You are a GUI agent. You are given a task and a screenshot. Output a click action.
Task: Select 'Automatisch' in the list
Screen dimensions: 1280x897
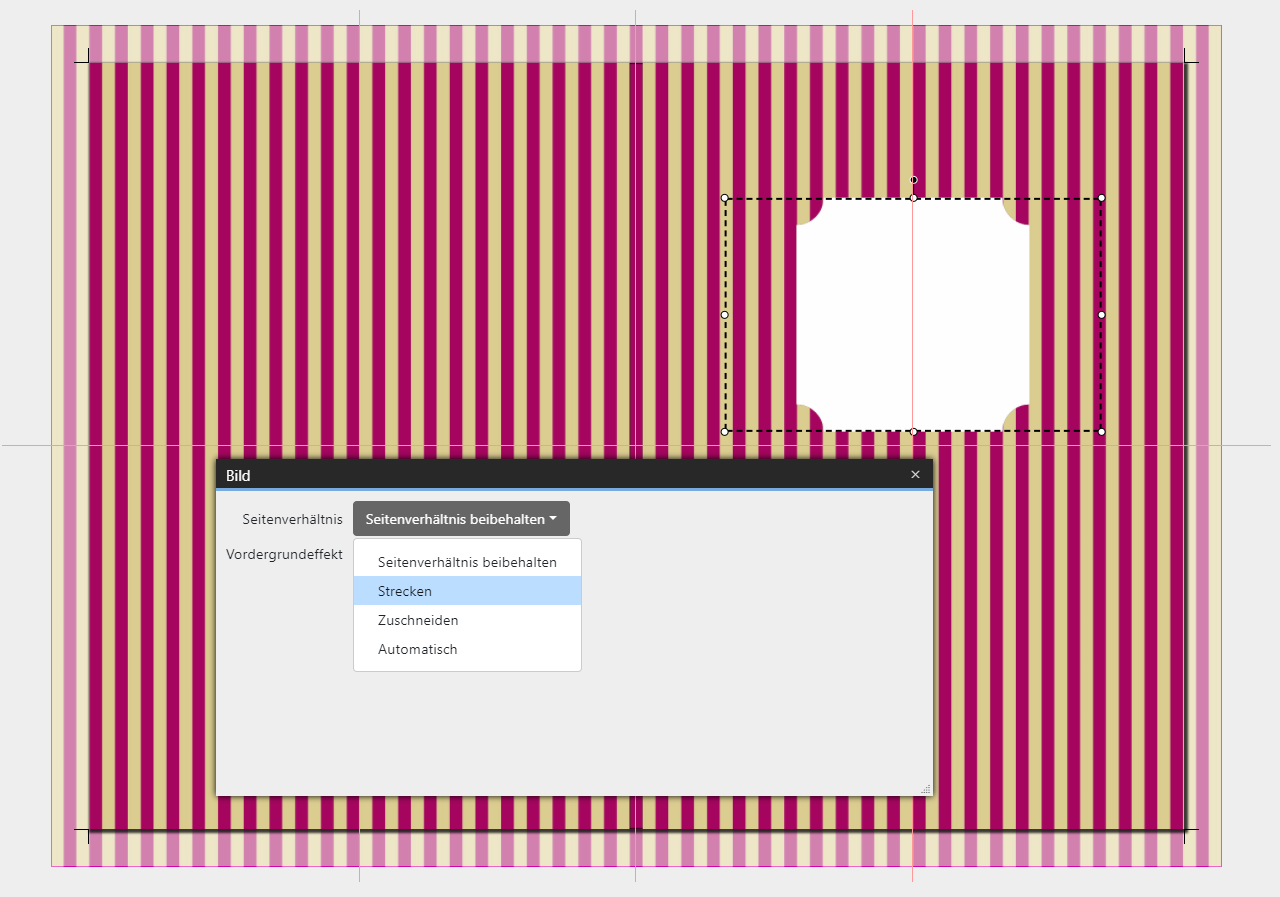467,649
